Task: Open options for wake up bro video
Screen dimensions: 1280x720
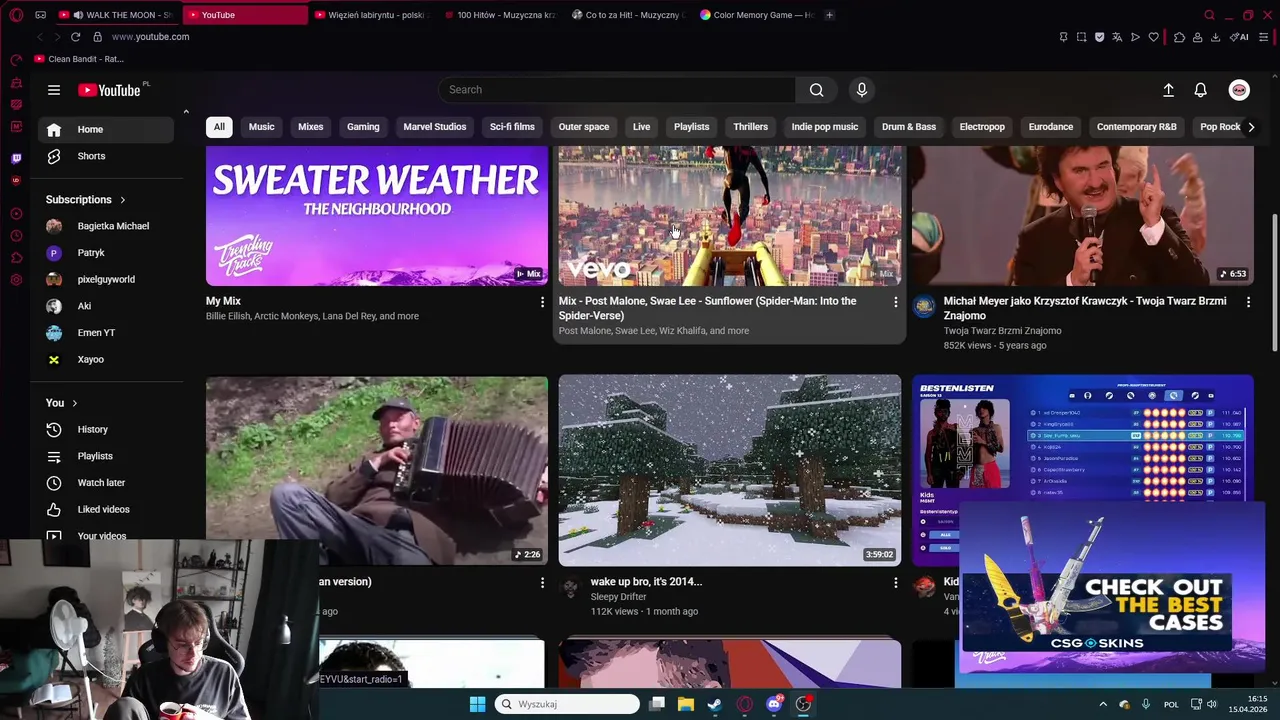Action: (x=895, y=582)
